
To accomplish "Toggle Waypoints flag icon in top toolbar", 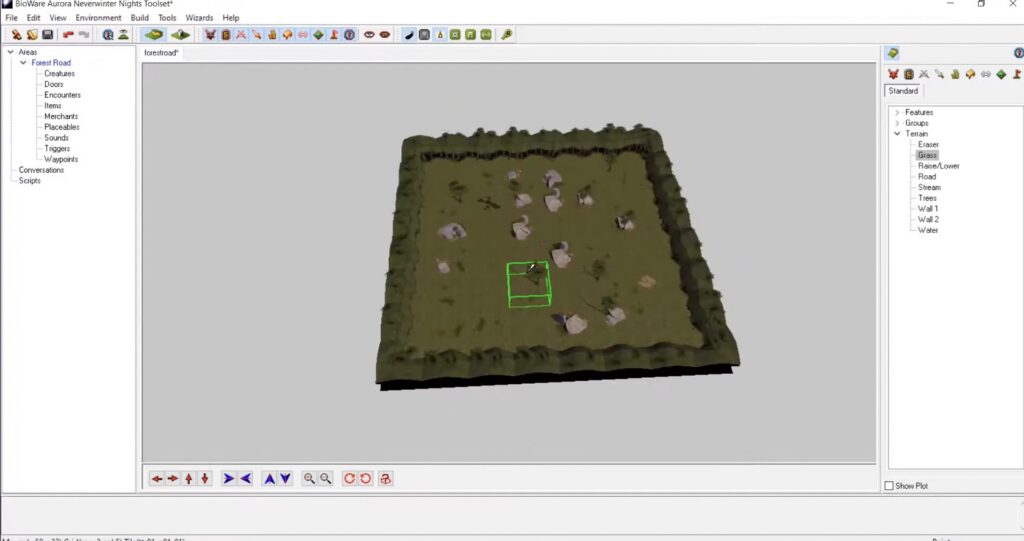I will [x=334, y=35].
